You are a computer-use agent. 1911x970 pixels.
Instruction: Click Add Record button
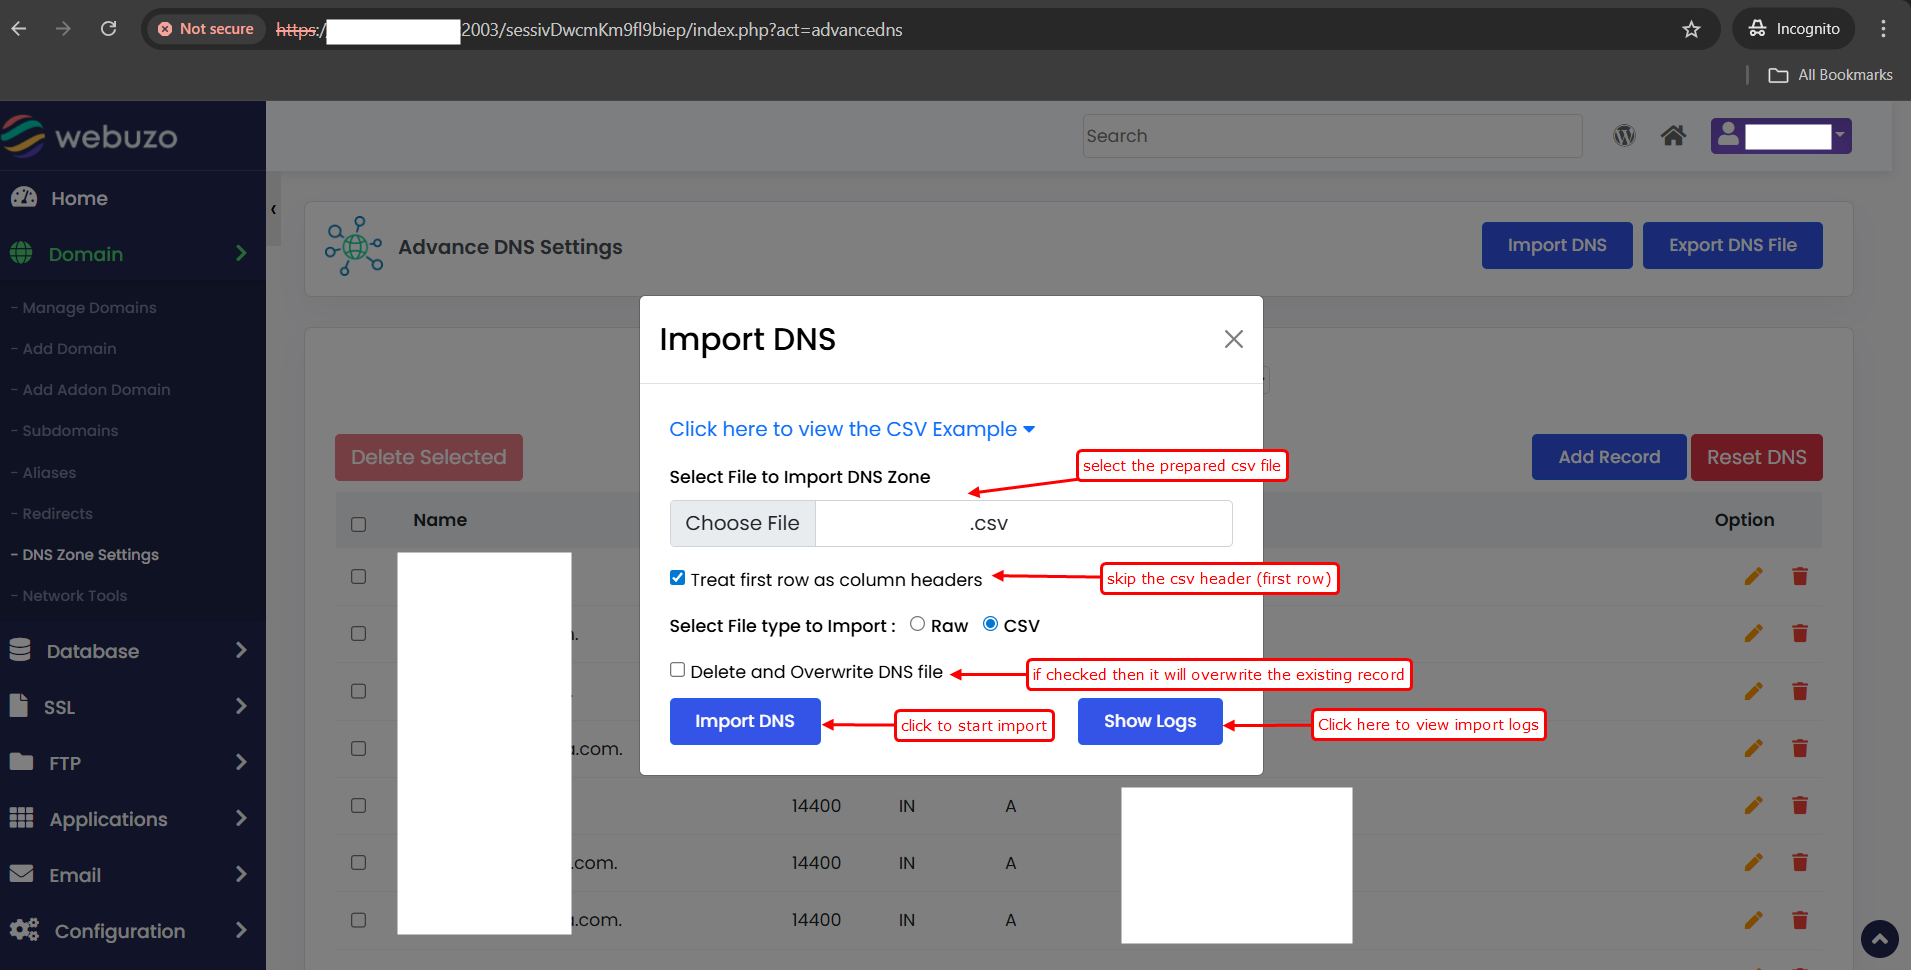(1609, 457)
